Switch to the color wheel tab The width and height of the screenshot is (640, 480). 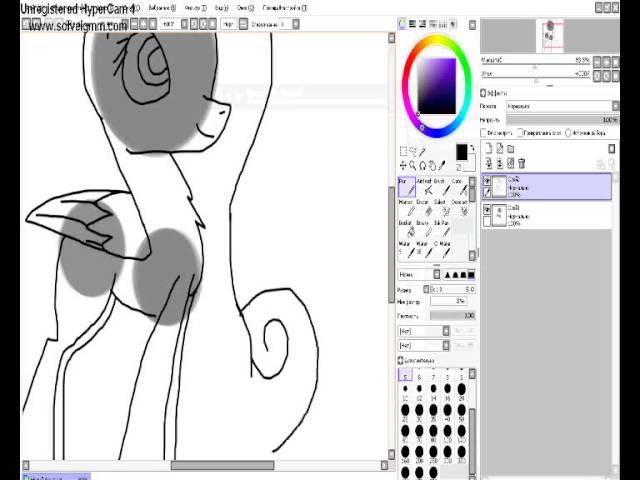402,24
